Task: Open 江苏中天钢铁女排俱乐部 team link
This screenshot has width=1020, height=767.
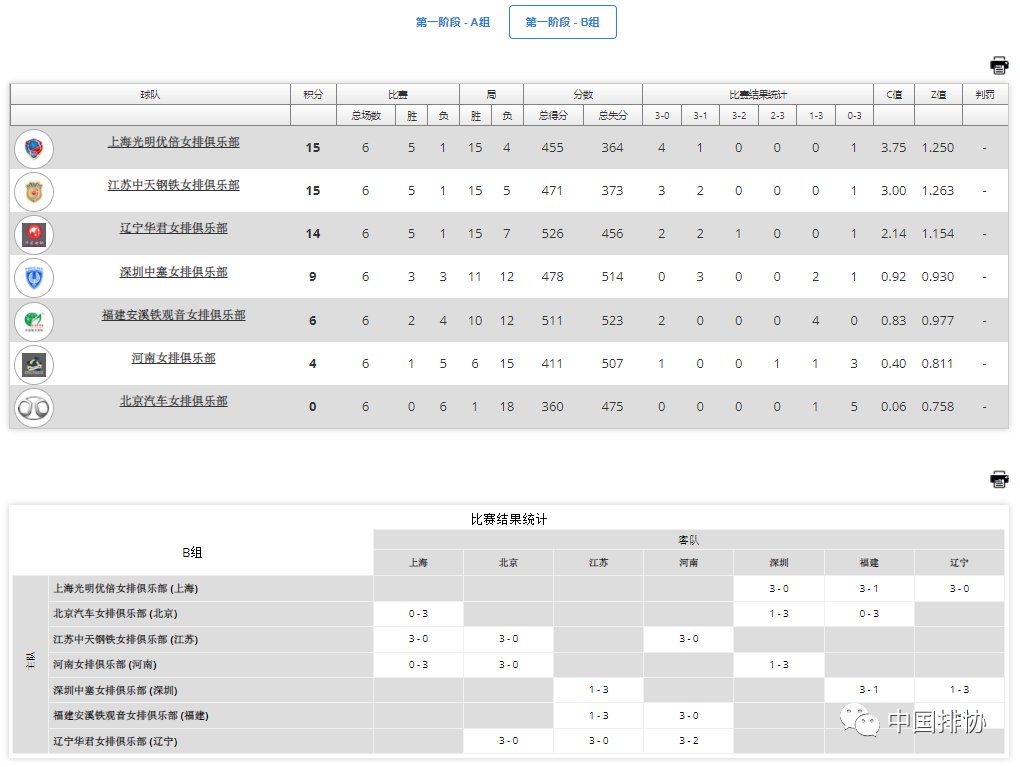Action: [173, 185]
